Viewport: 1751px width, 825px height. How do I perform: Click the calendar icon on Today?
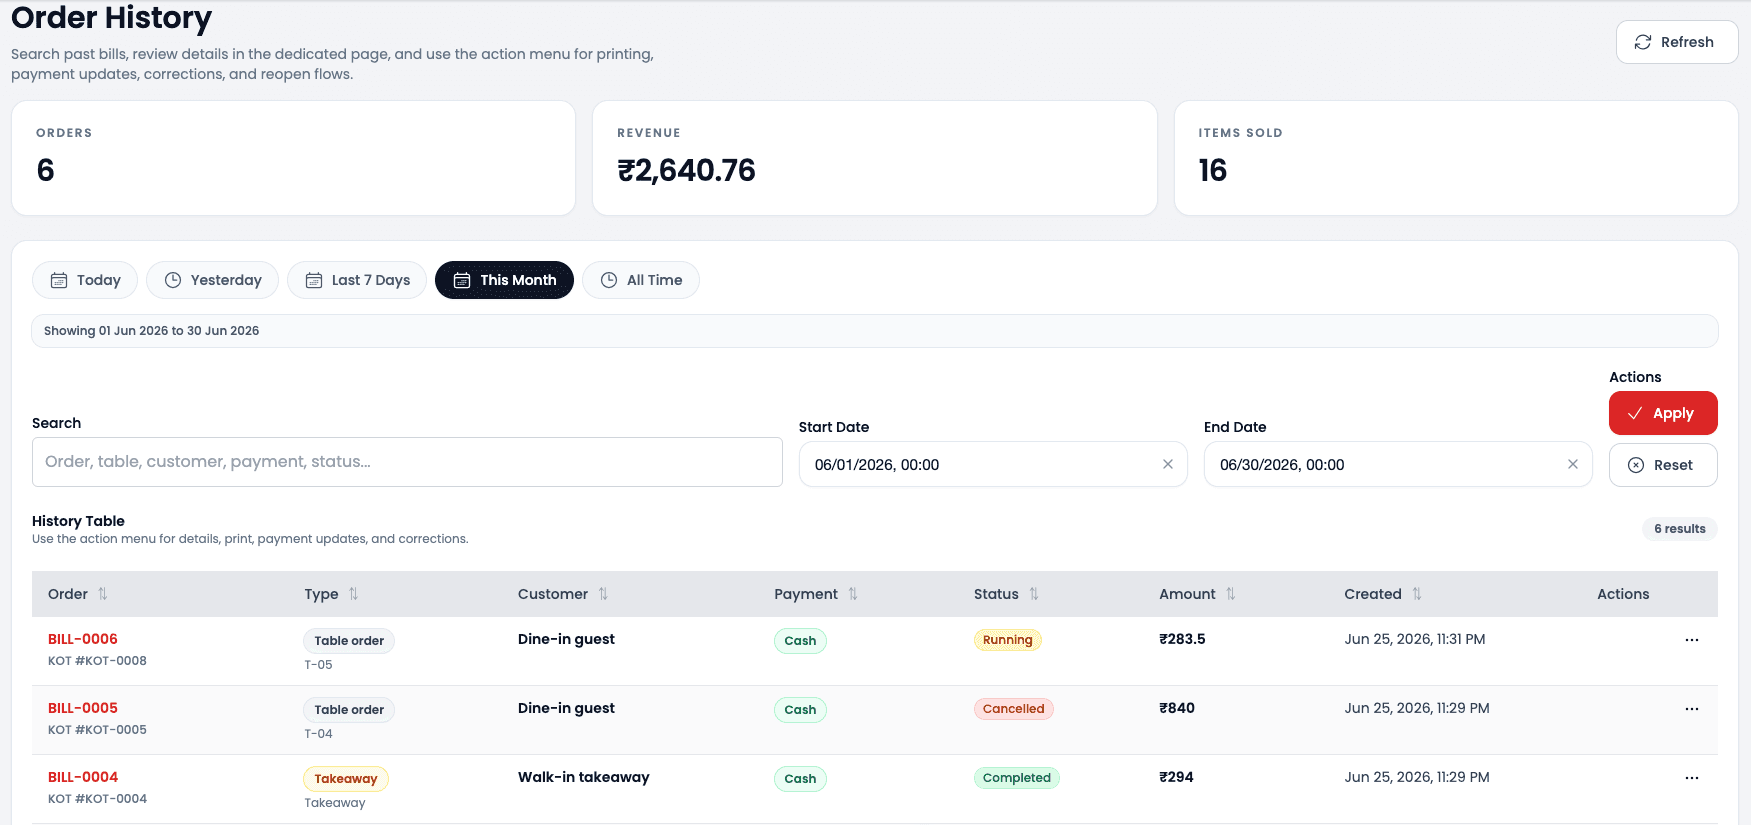(x=59, y=280)
